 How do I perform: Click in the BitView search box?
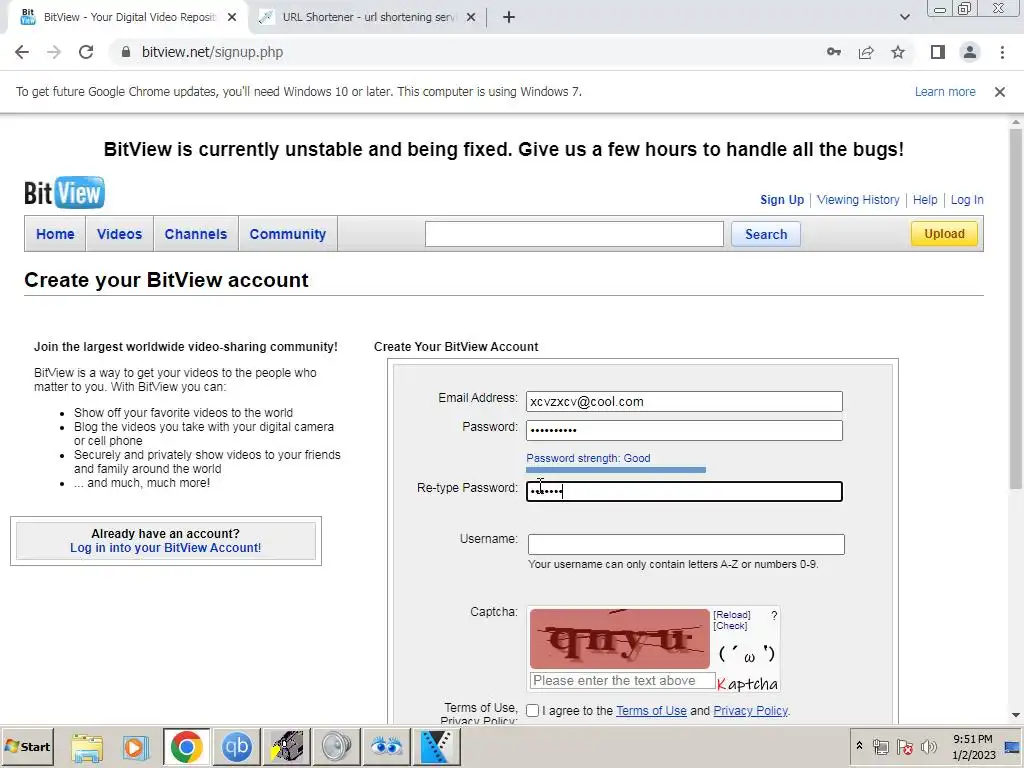tap(574, 234)
